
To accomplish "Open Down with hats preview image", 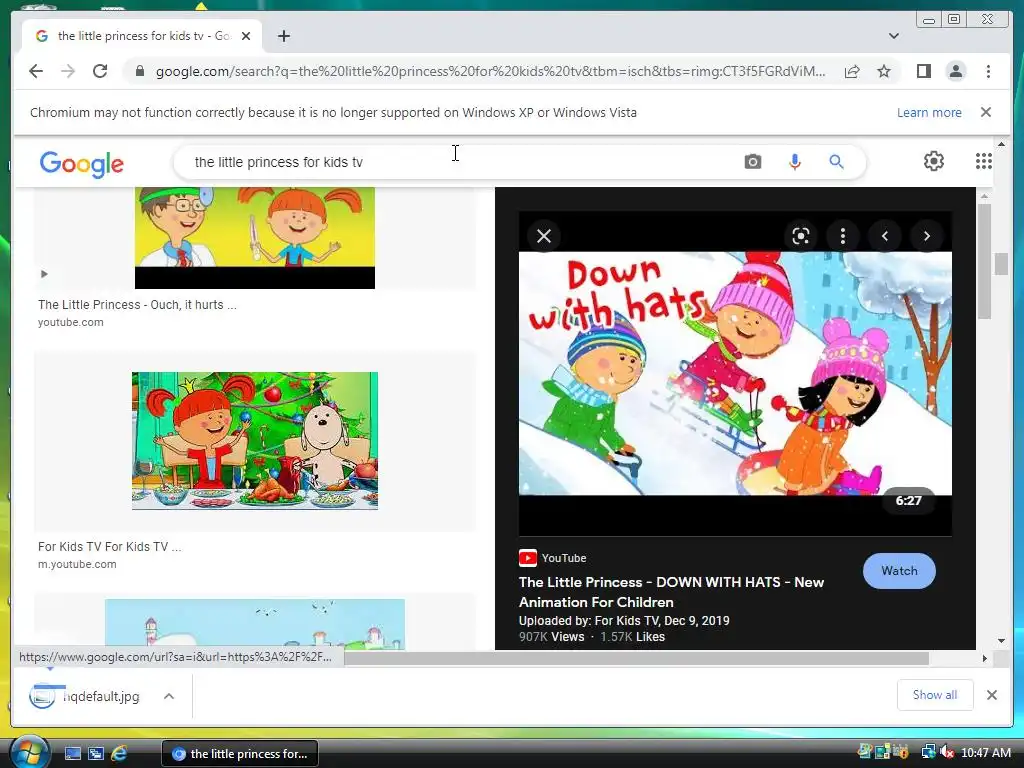I will tap(735, 374).
